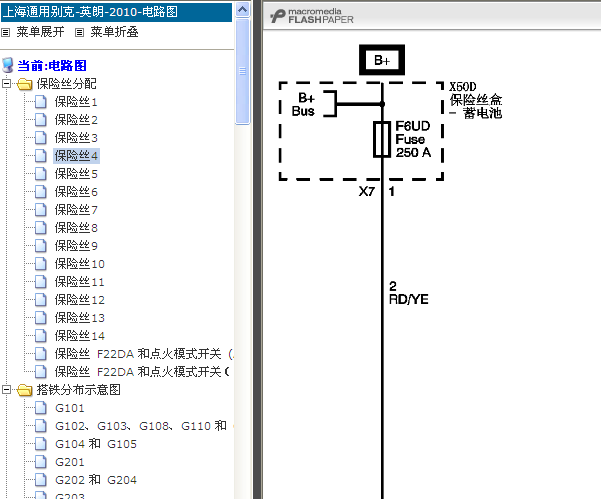Click the Macromedia FlashPaper logo
This screenshot has width=601, height=499.
point(312,16)
